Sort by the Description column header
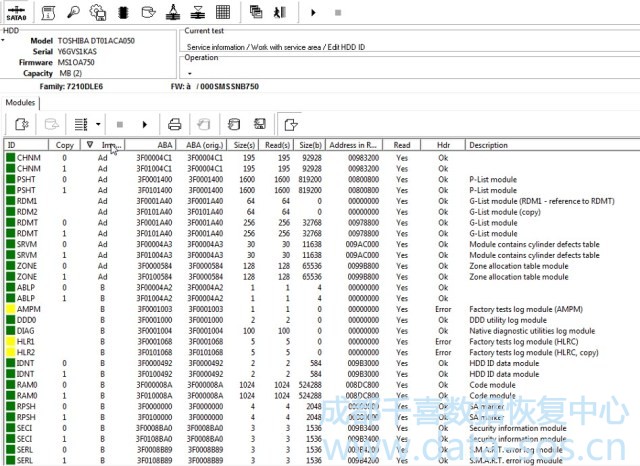Viewport: 640px width, 466px height. pos(487,145)
